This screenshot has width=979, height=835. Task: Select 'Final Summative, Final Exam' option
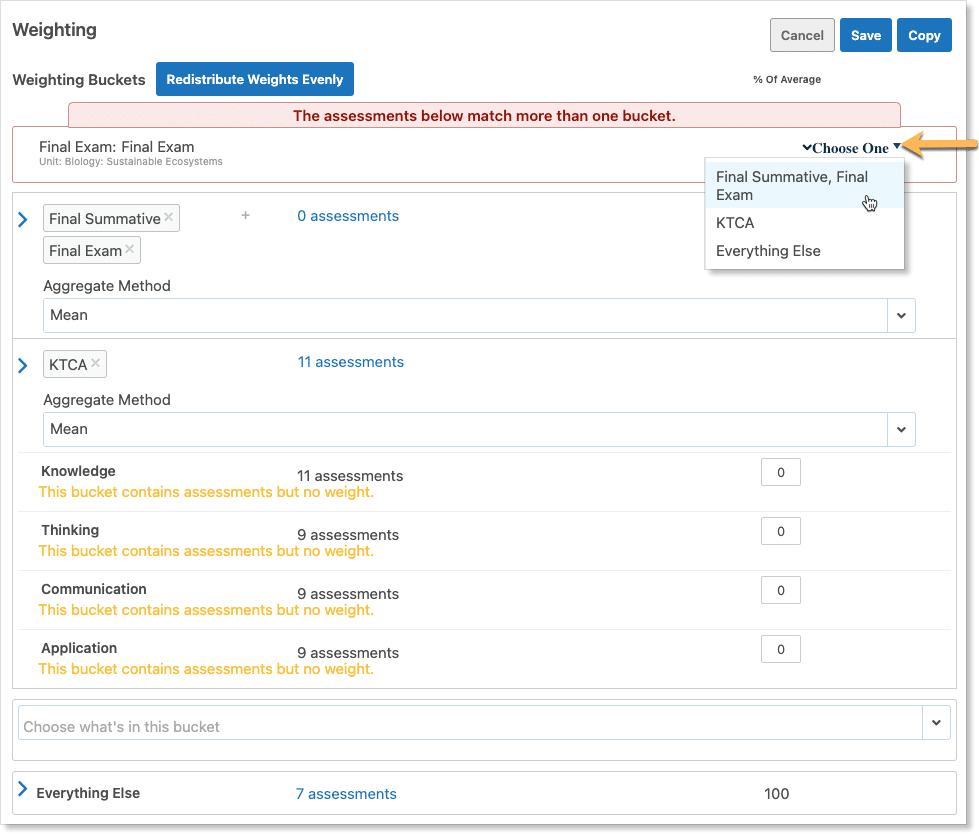792,186
